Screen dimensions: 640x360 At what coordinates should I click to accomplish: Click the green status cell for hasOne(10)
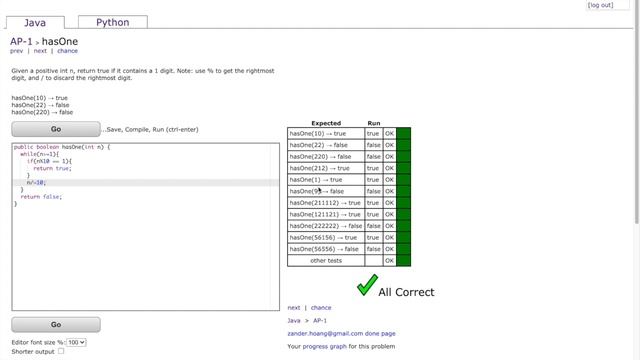tap(403, 133)
